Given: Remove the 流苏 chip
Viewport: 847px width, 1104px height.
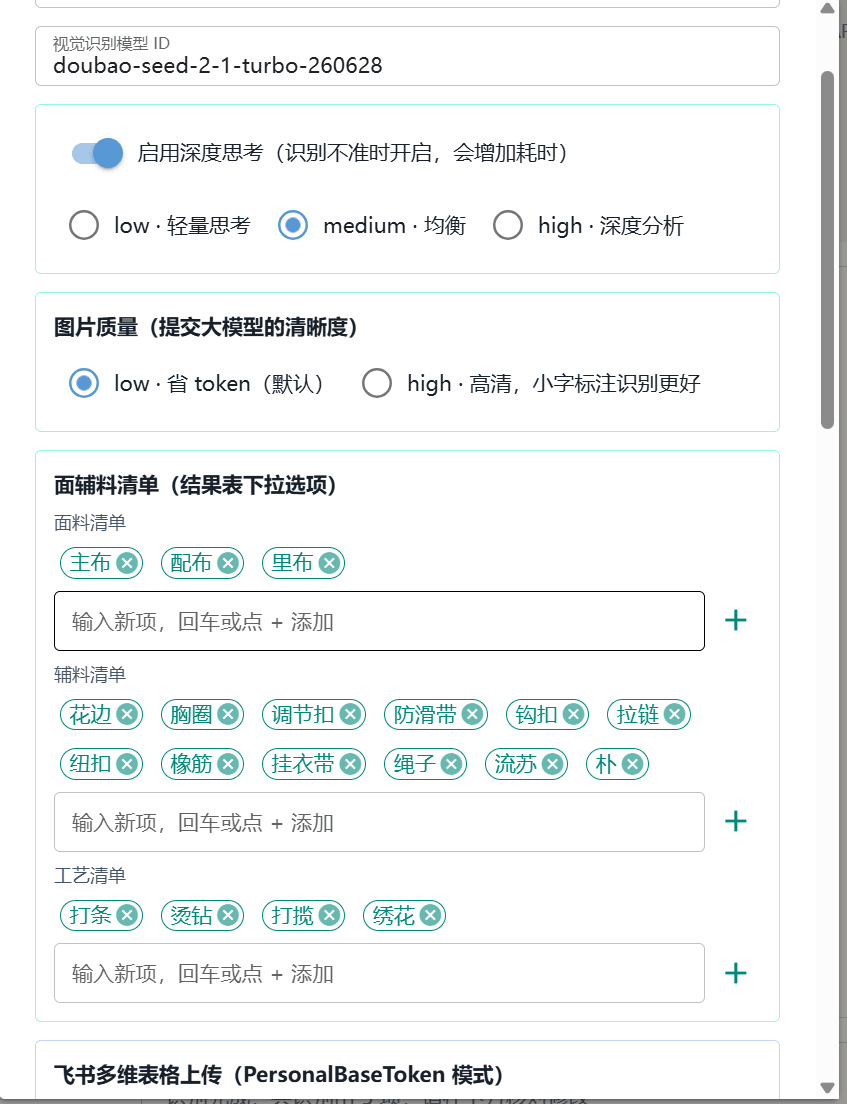Looking at the screenshot, I should click(x=552, y=764).
